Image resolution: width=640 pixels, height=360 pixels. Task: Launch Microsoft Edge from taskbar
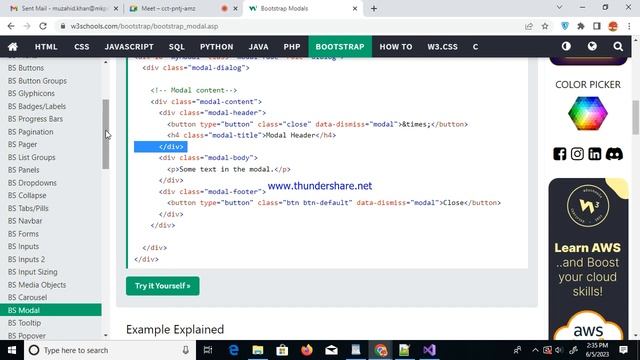tap(233, 350)
